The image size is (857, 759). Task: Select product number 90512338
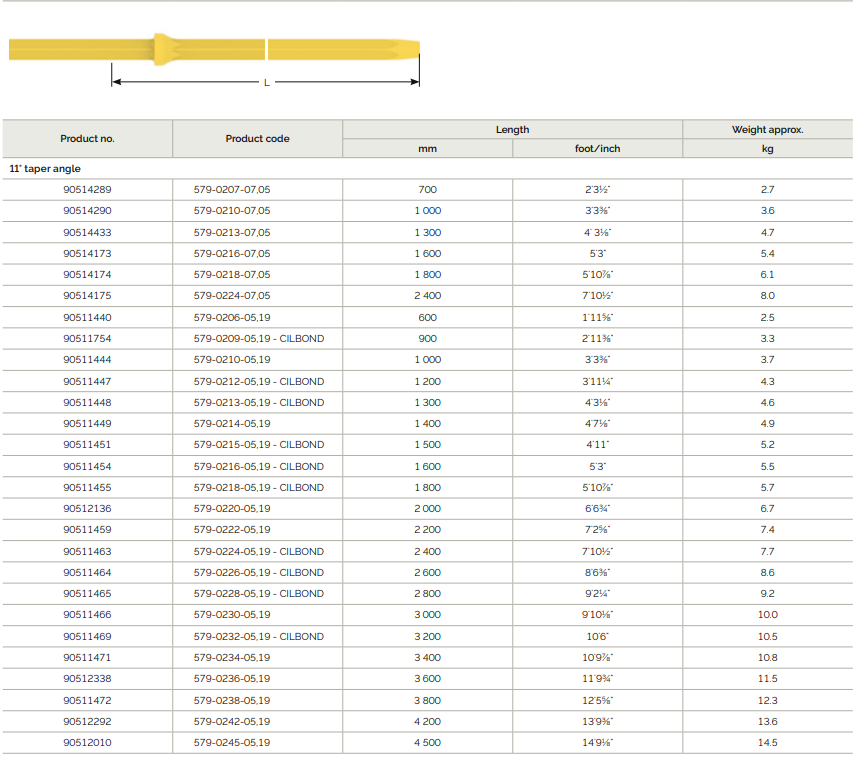tap(87, 679)
